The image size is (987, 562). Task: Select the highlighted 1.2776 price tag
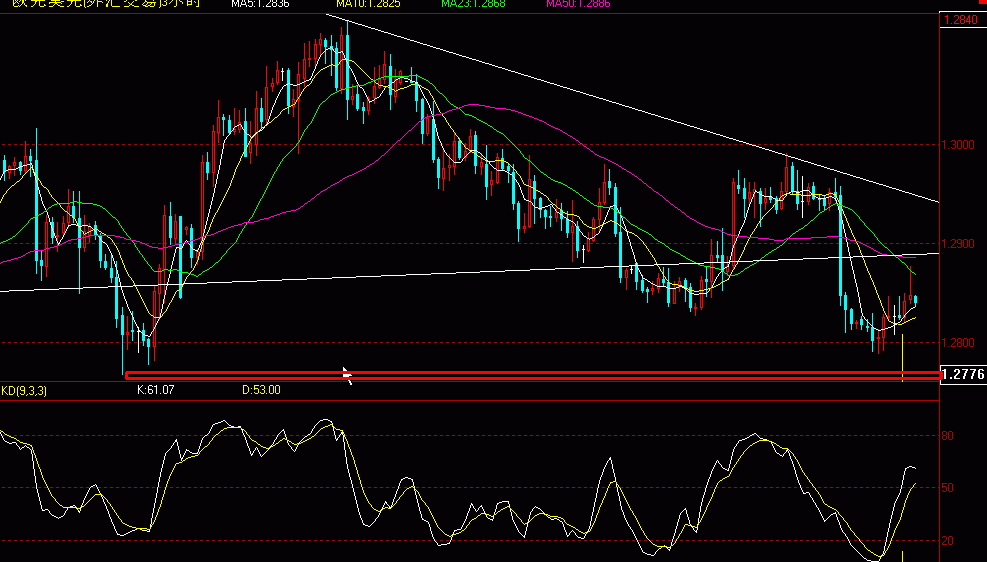point(964,374)
